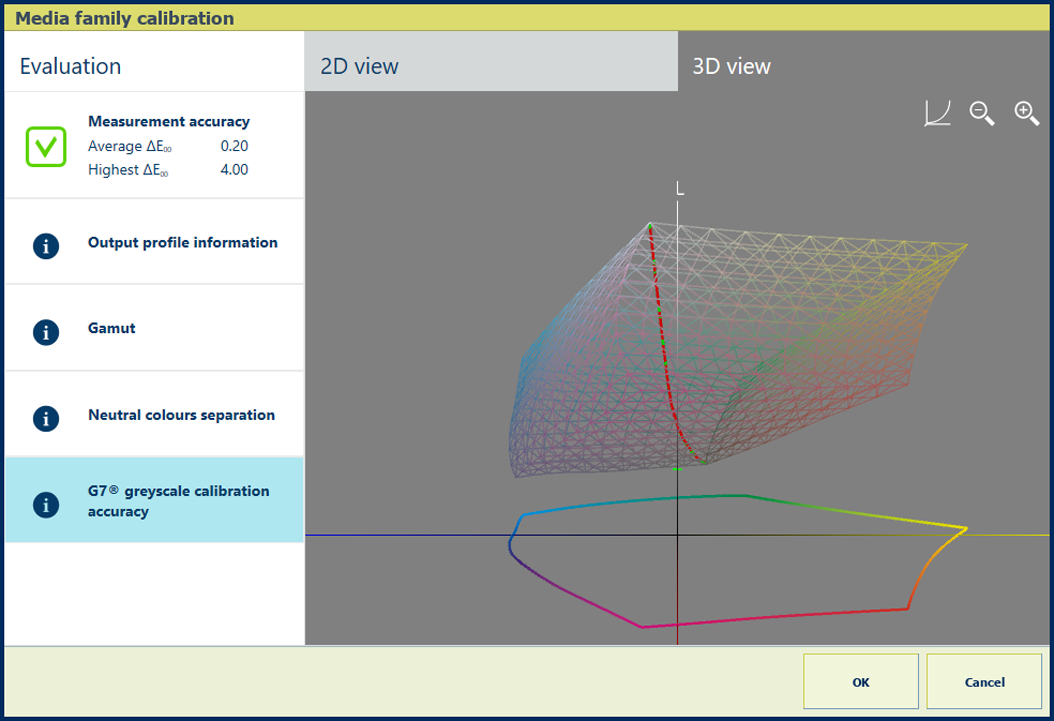The image size is (1054, 721).
Task: Expand the Output profile information section
Action: [183, 243]
